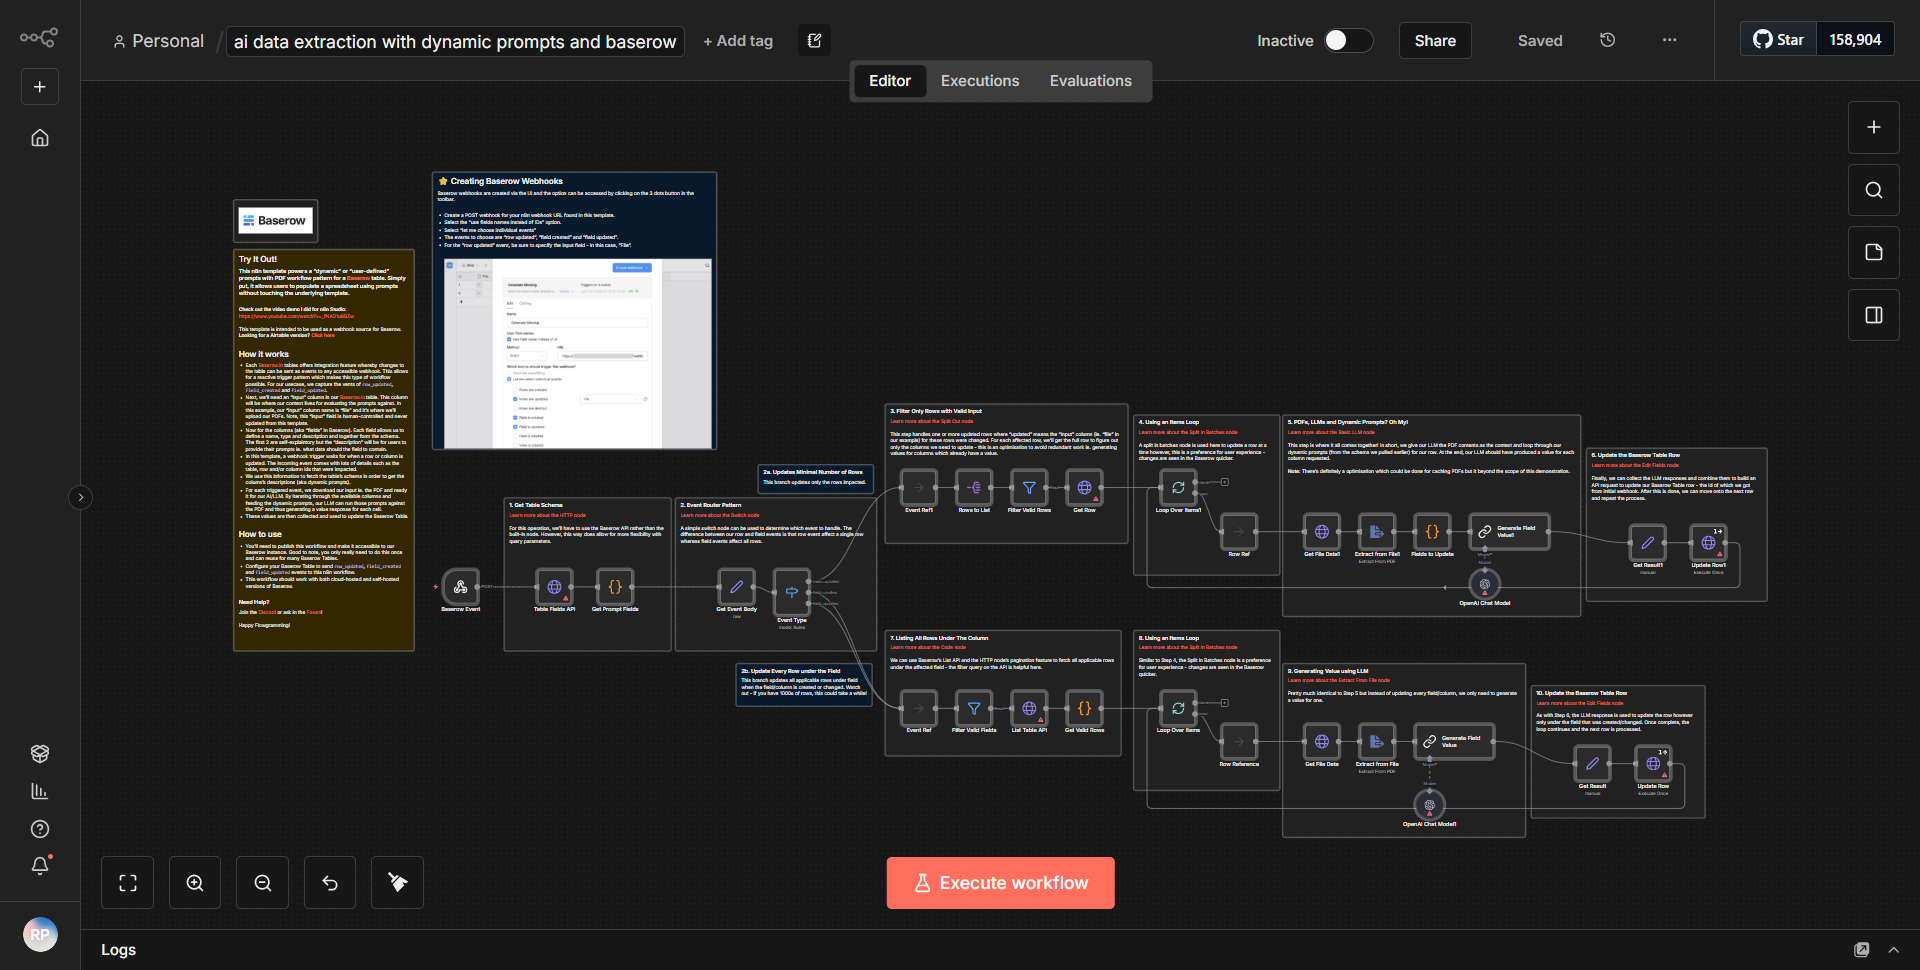Activate the workflow with the Inactive toggle

click(1347, 40)
